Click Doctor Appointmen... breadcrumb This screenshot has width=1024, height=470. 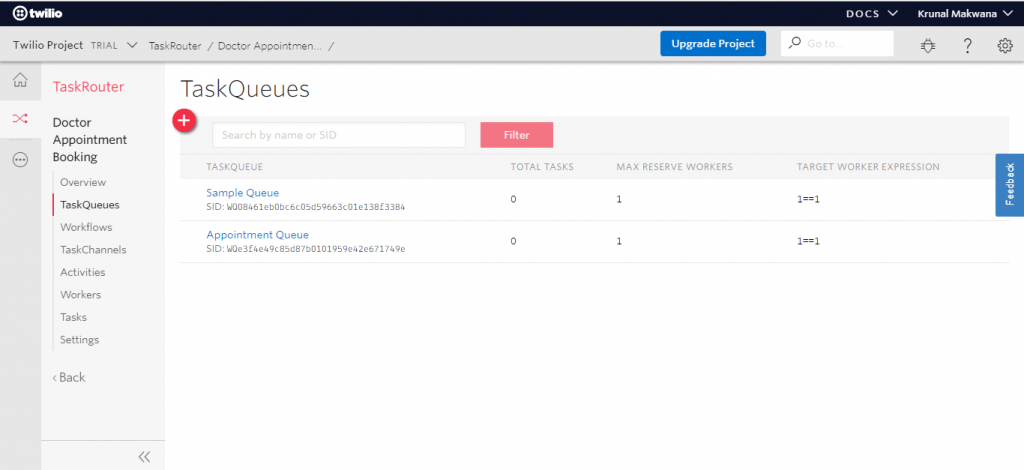(x=270, y=46)
